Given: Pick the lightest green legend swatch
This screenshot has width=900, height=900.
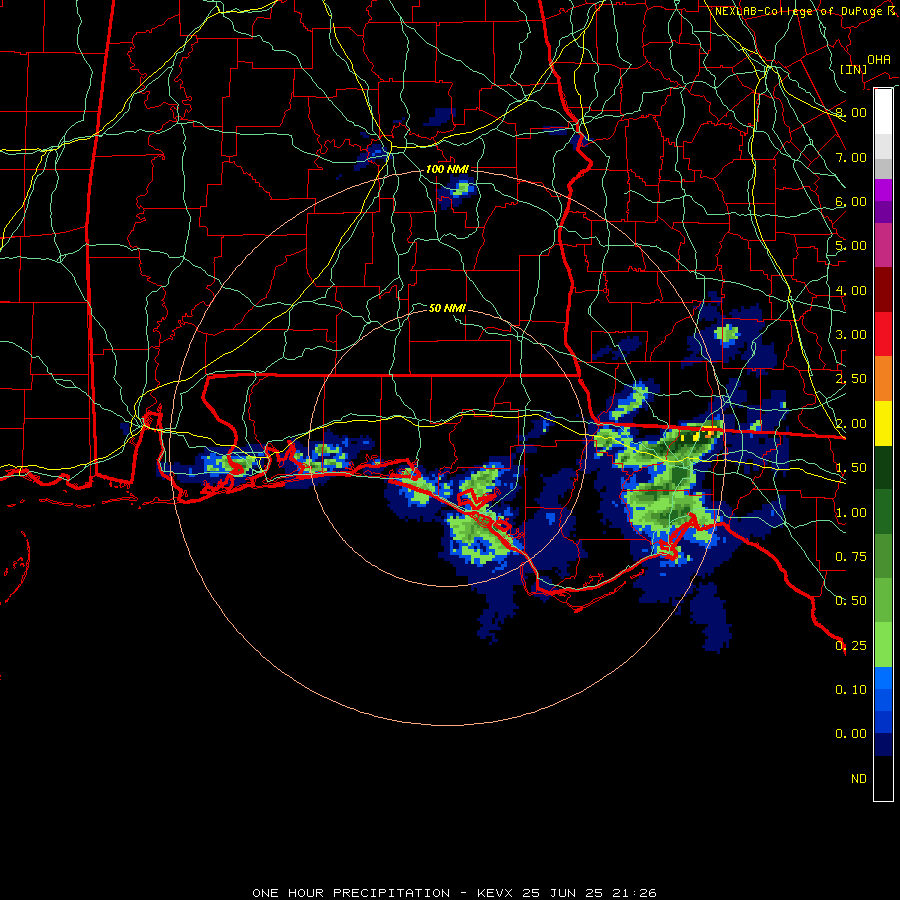Looking at the screenshot, I should pos(883,645).
